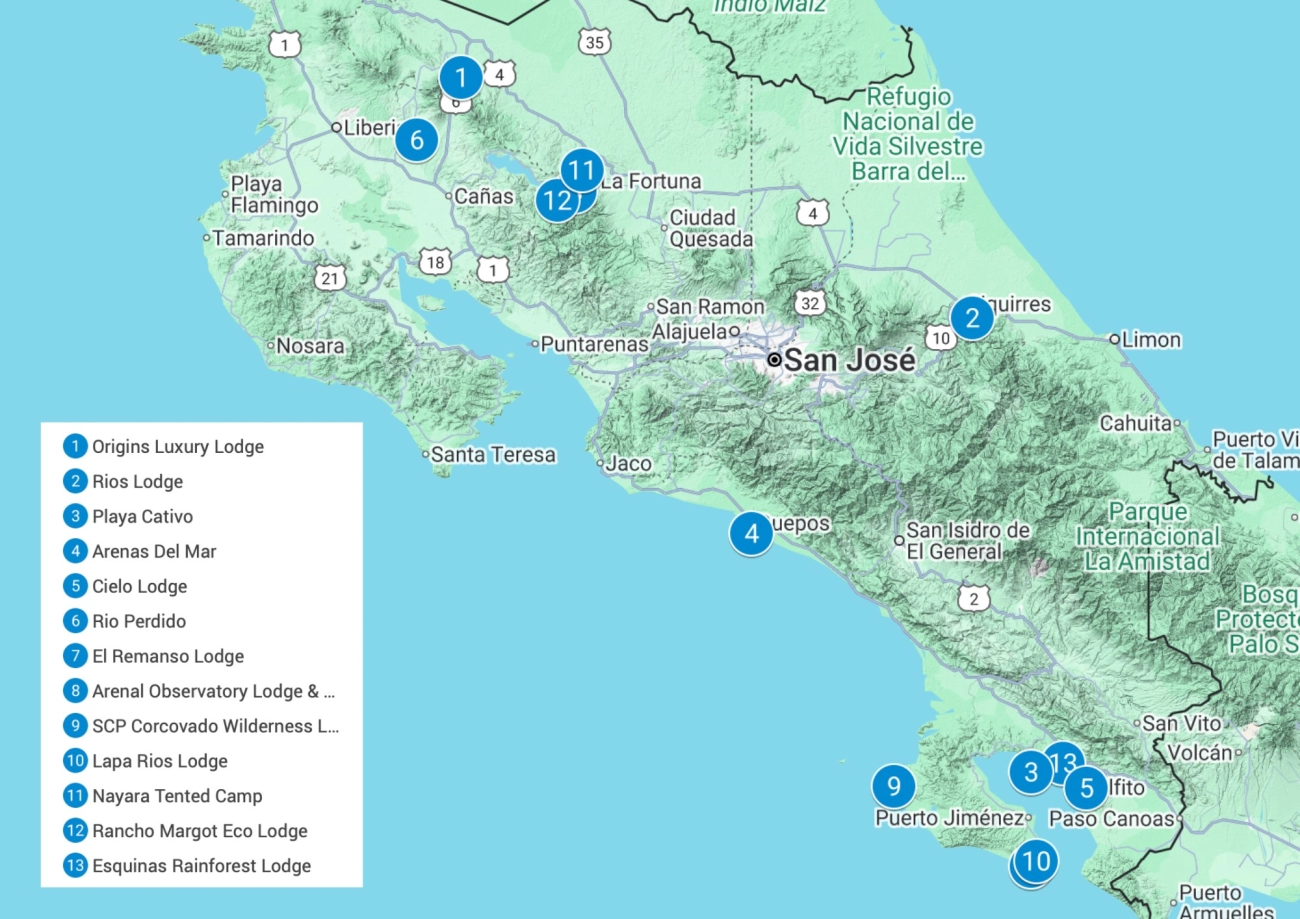Screen dimensions: 1300x919
Task: Click marker 11 for Nayara Tented Camp
Action: 583,171
